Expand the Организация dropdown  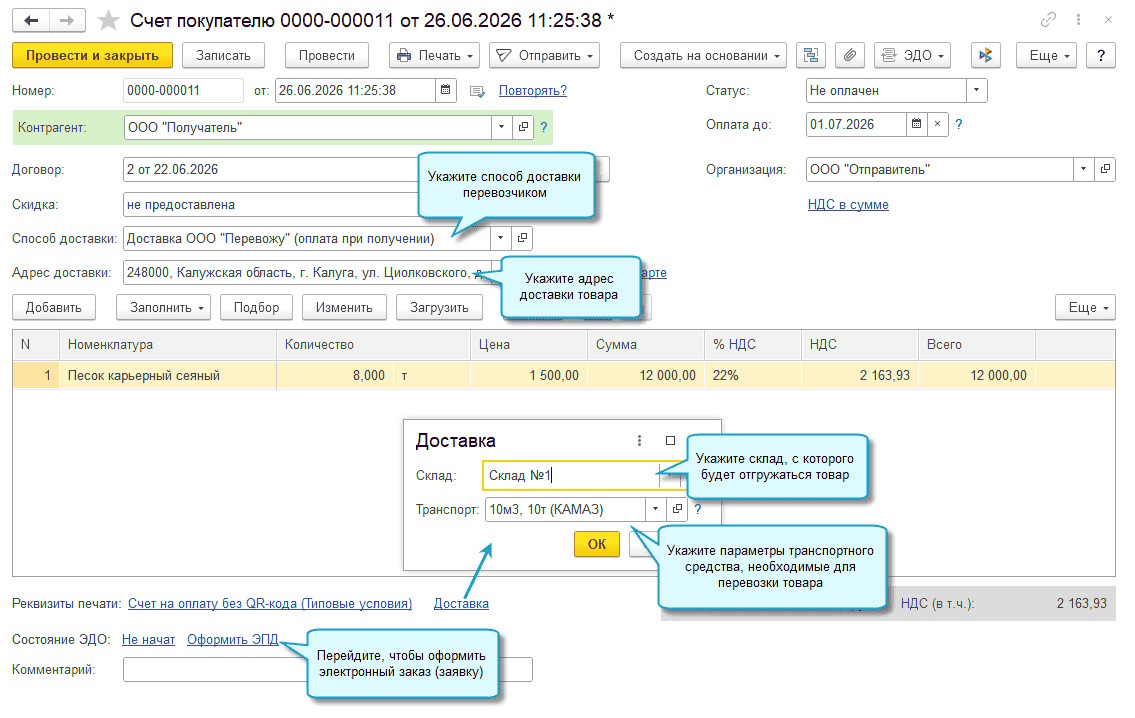click(1084, 169)
